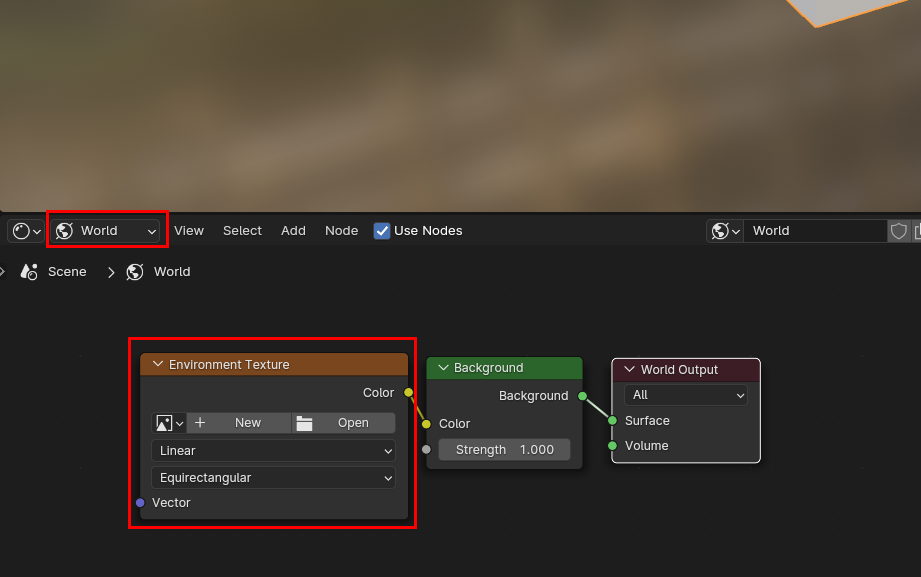Click the World globe icon in the breadcrumb
Screen dimensions: 921x577
(135, 272)
